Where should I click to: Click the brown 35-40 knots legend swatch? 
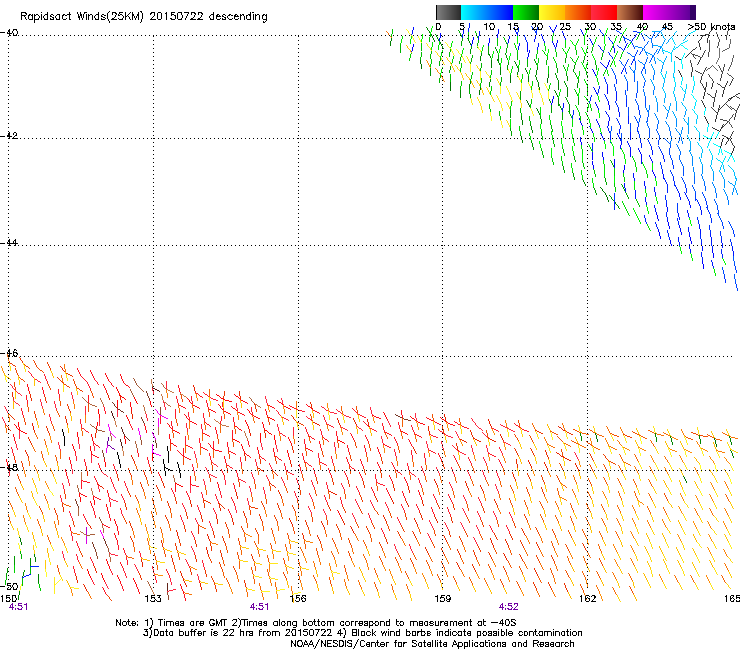630,12
